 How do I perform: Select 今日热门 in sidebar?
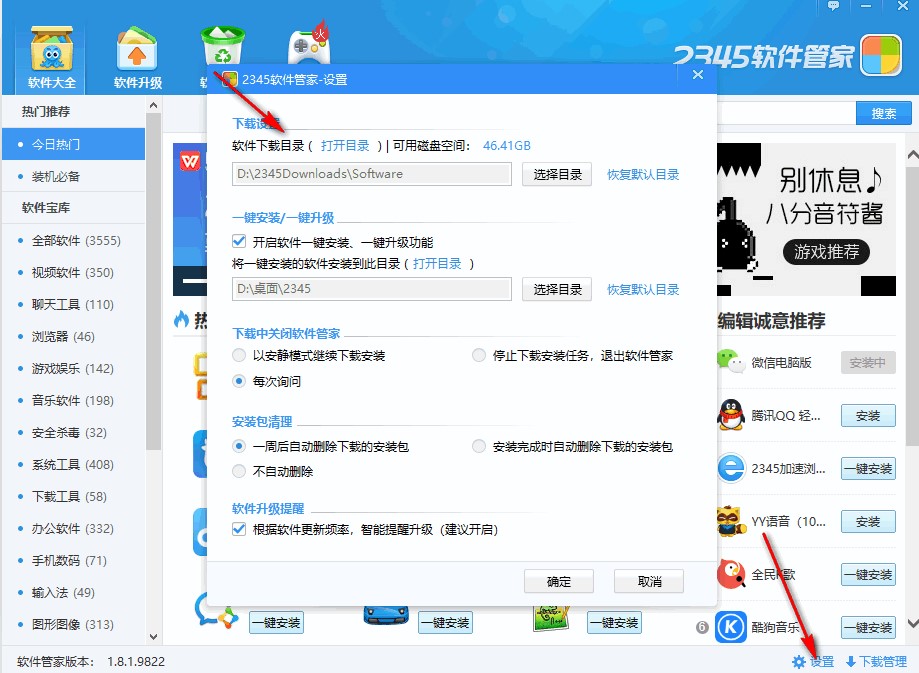73,144
